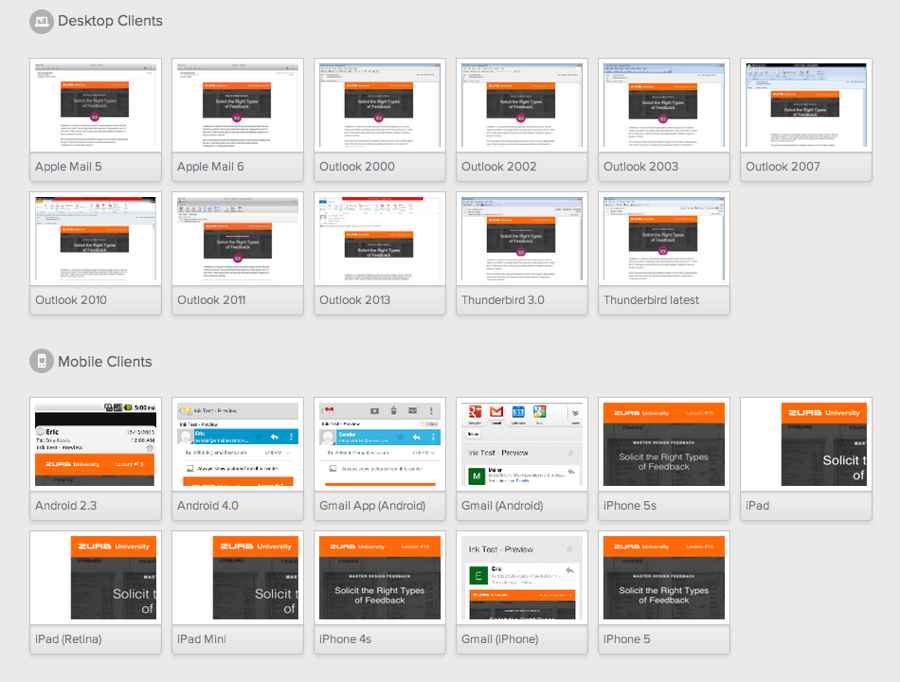Open the iPhone 5 preview thumbnail
Image resolution: width=900 pixels, height=682 pixels.
click(x=664, y=578)
